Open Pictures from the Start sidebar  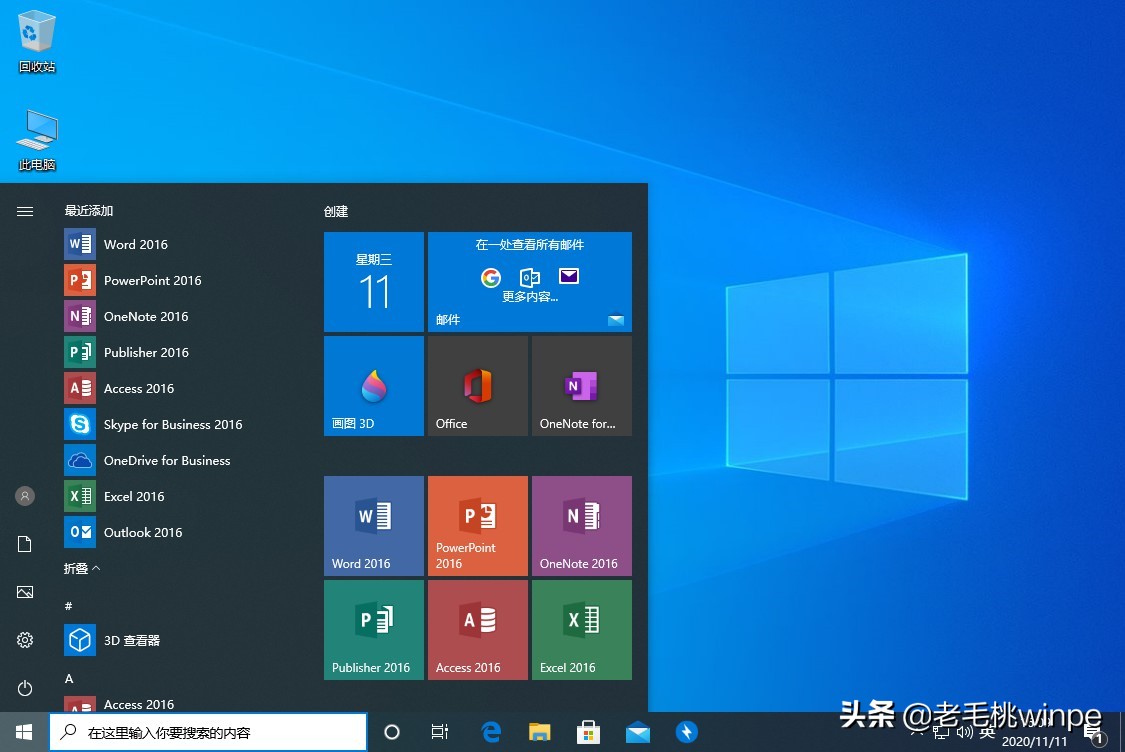[24, 592]
